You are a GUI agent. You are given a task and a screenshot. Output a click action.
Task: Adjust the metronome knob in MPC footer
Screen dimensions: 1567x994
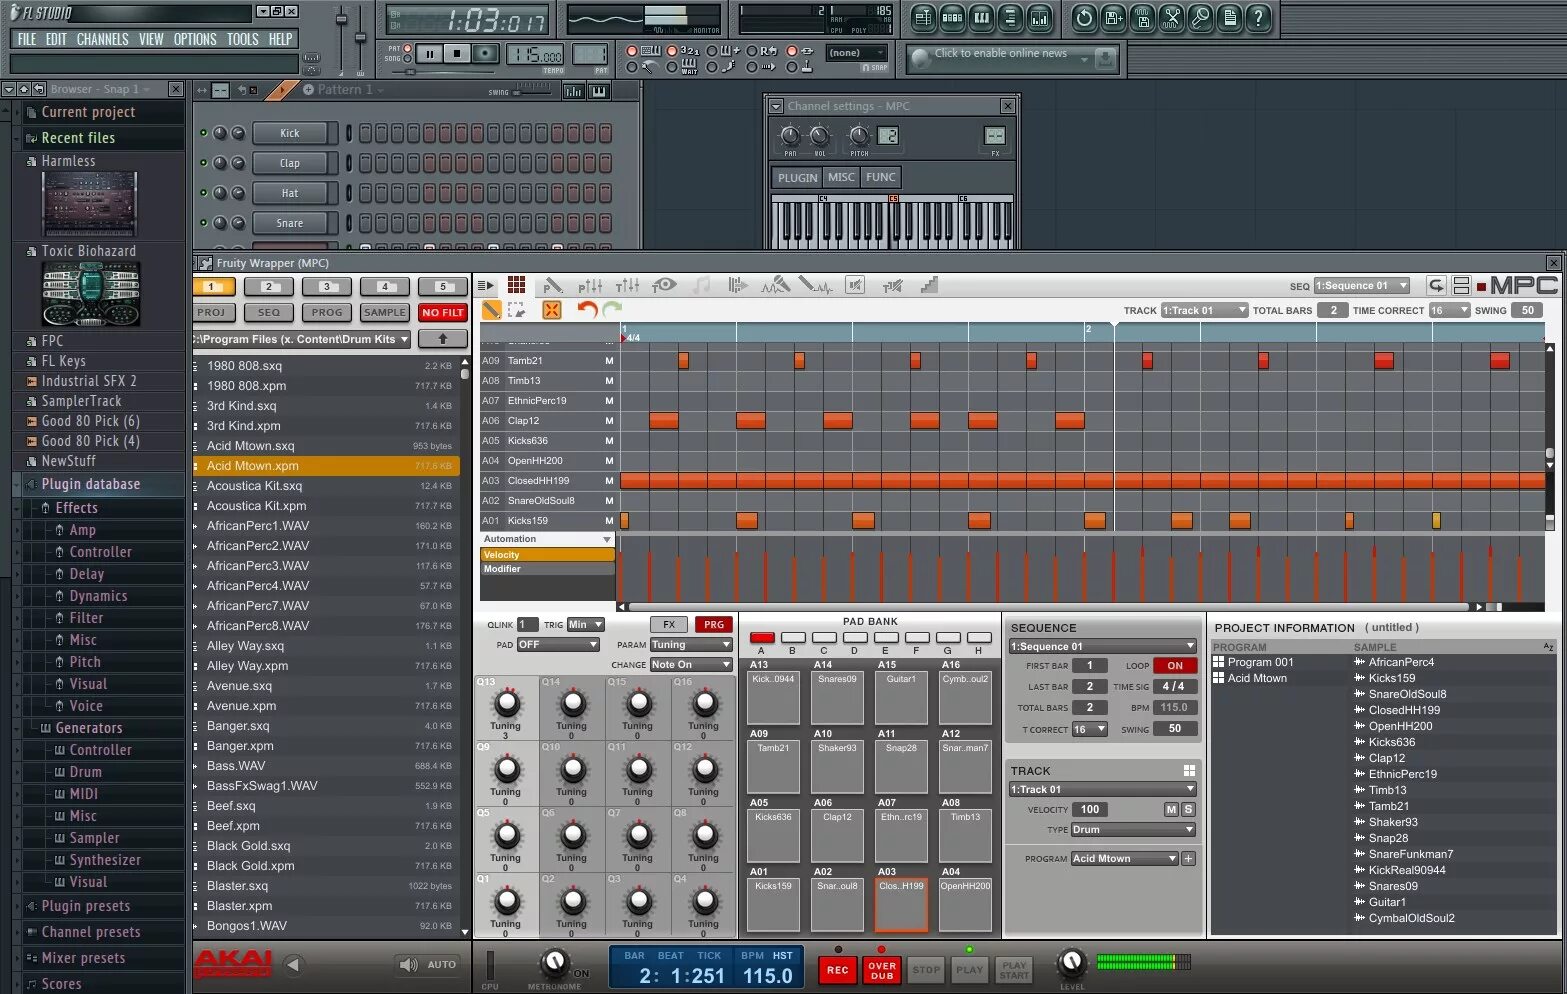tap(554, 962)
